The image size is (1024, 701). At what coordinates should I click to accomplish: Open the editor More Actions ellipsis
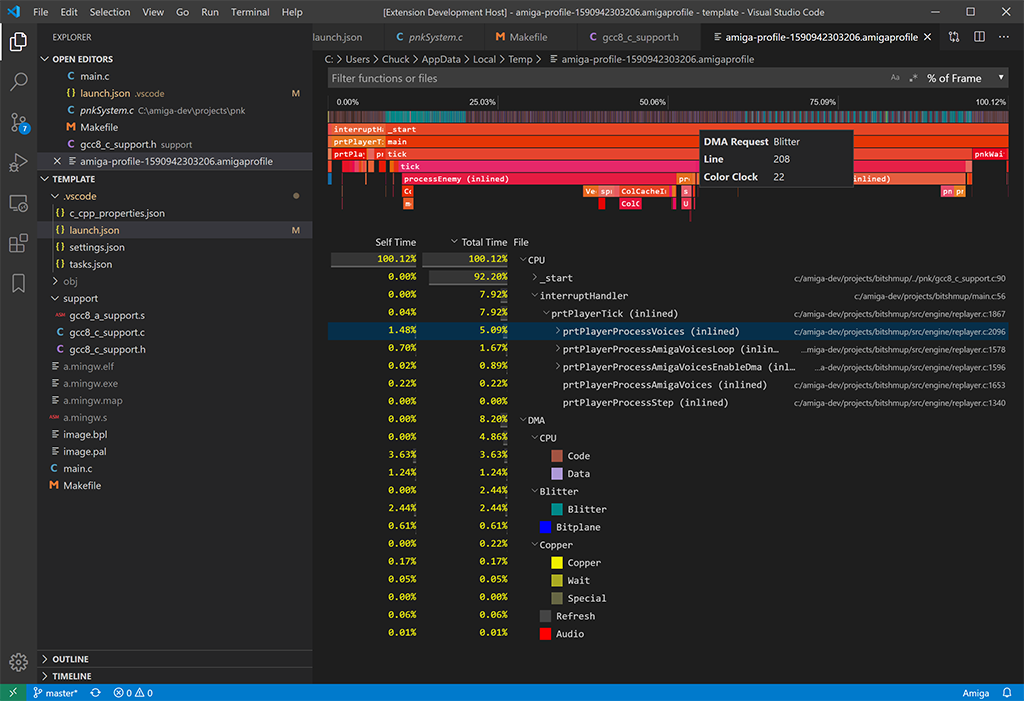pos(1004,37)
